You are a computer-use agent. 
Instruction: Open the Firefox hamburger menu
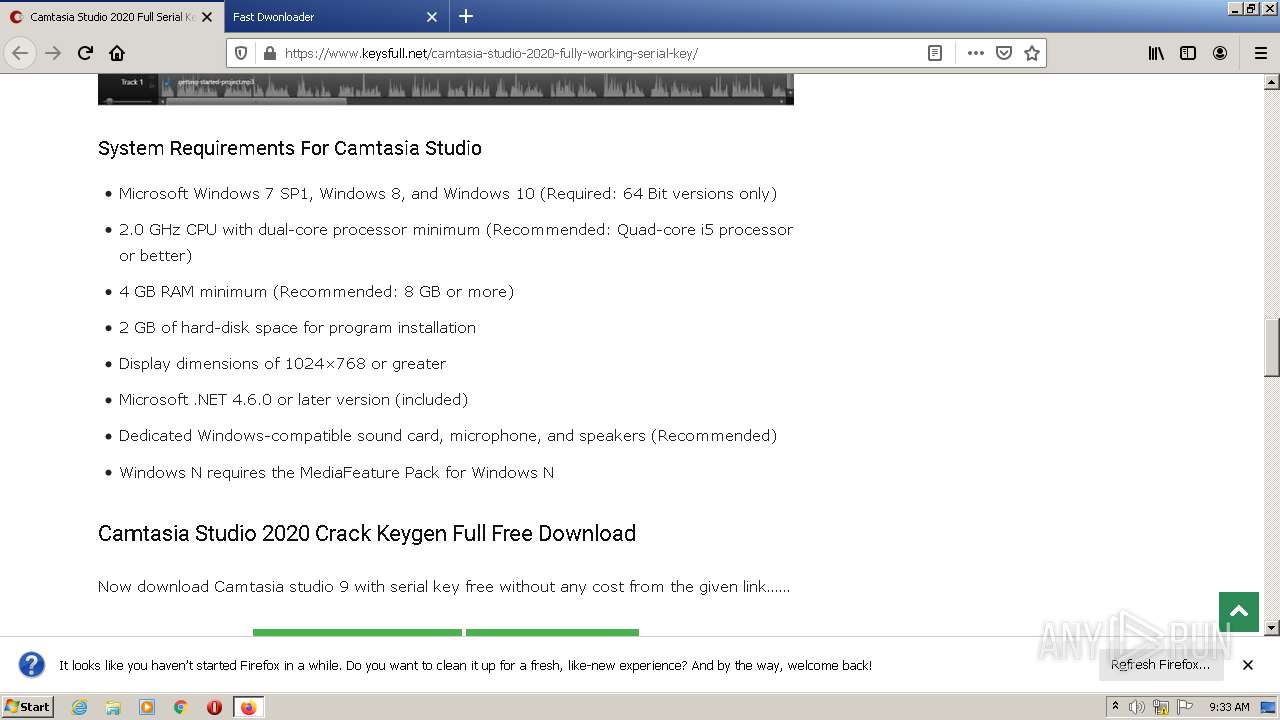click(1260, 53)
